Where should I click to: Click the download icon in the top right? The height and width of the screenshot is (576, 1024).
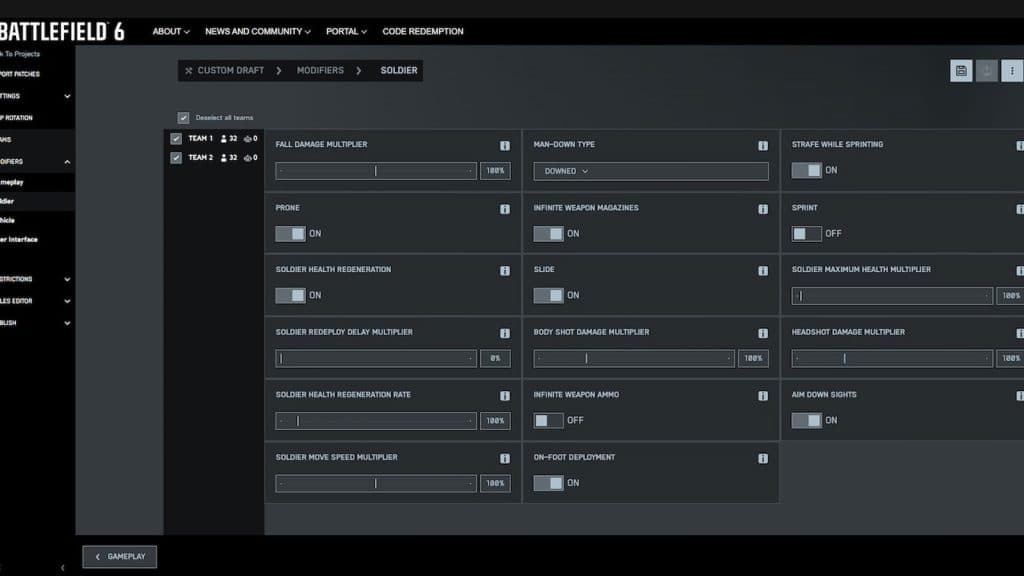click(x=985, y=71)
